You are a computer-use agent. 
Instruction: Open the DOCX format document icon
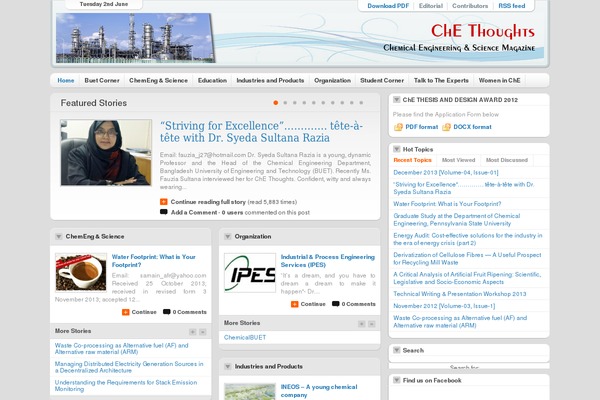tap(446, 127)
